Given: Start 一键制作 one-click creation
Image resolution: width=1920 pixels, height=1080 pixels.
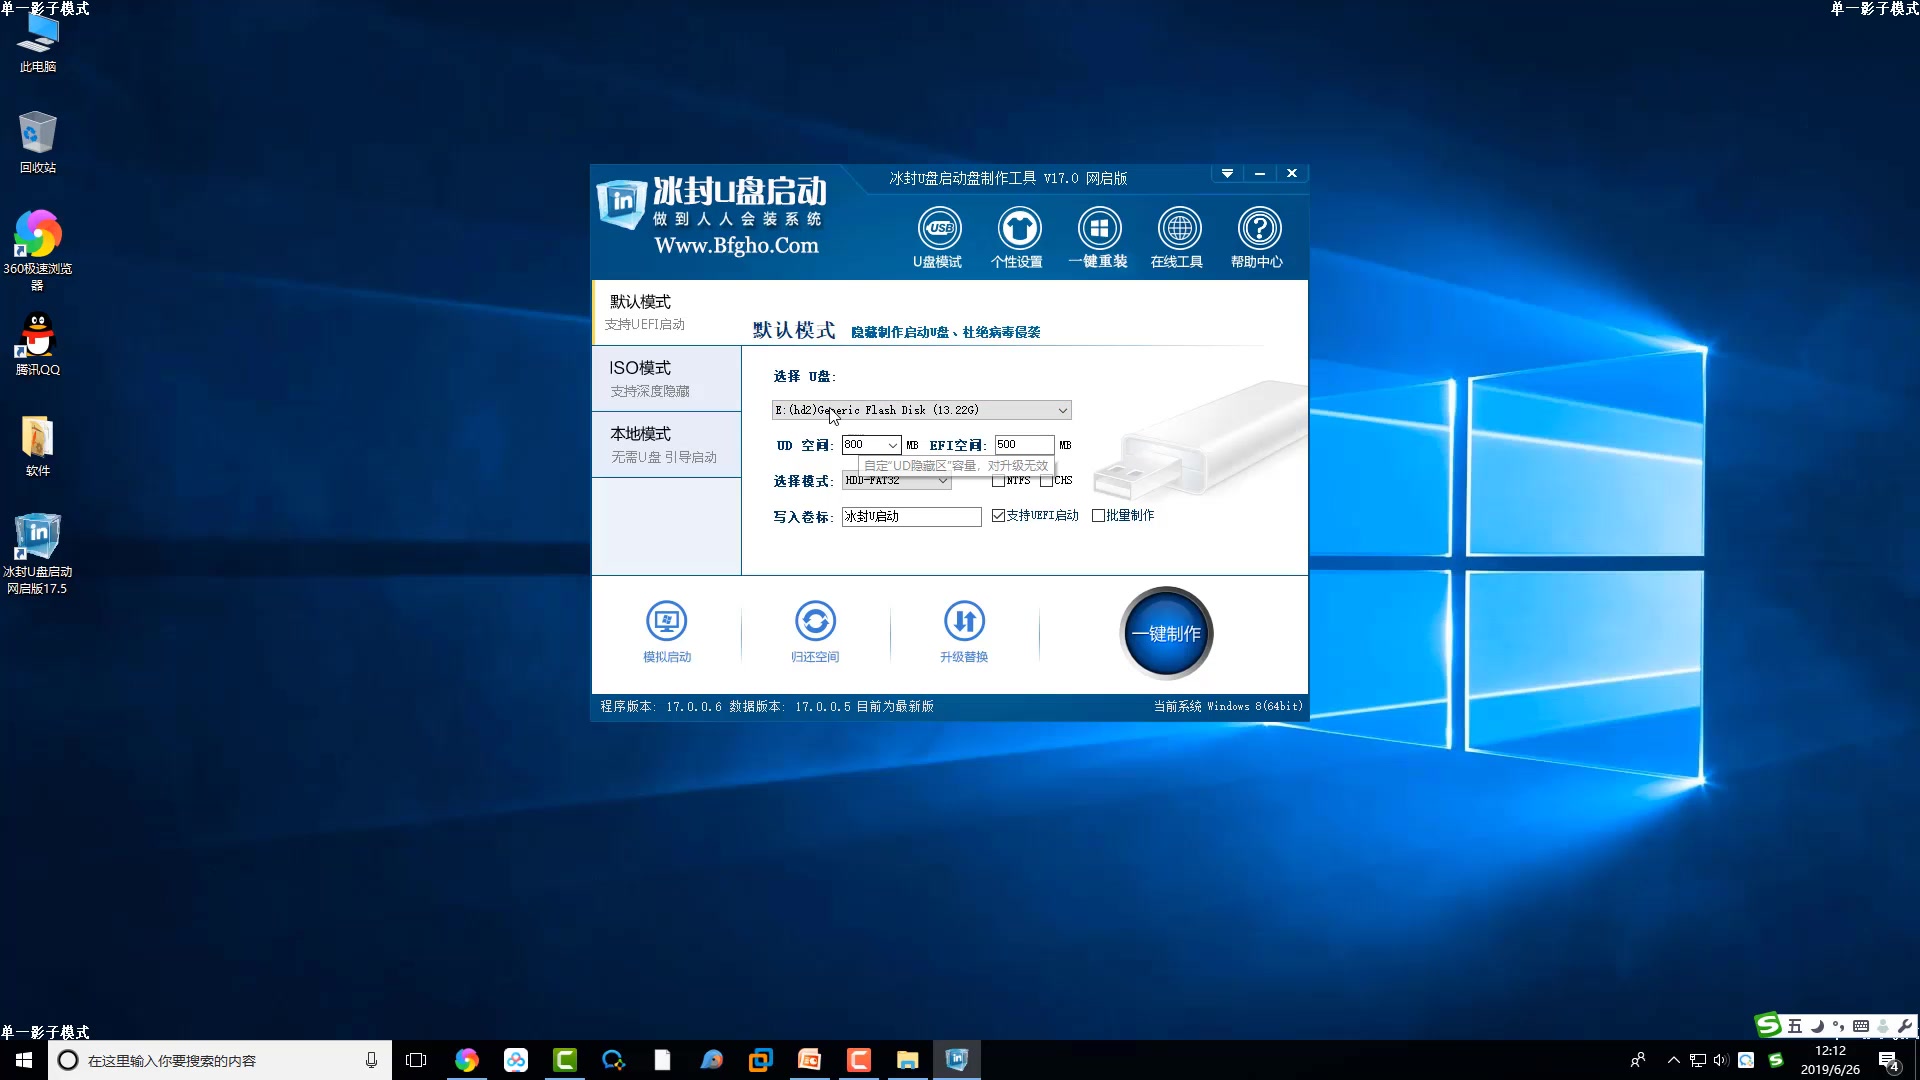Looking at the screenshot, I should (1166, 633).
